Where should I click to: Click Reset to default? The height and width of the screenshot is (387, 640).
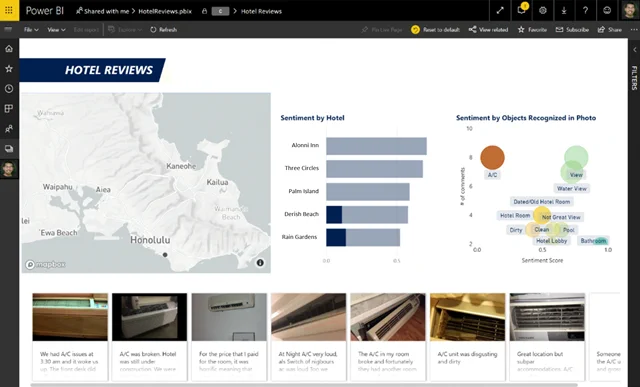[x=436, y=30]
